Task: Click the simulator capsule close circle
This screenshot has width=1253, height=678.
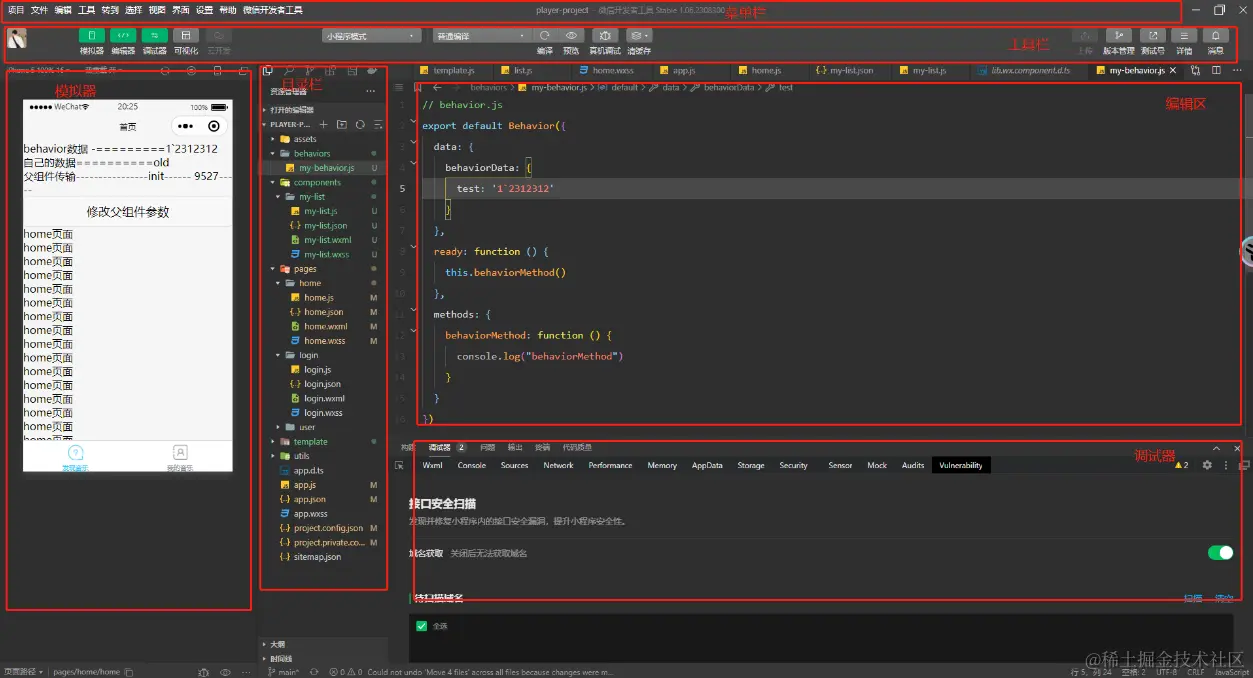Action: 214,127
